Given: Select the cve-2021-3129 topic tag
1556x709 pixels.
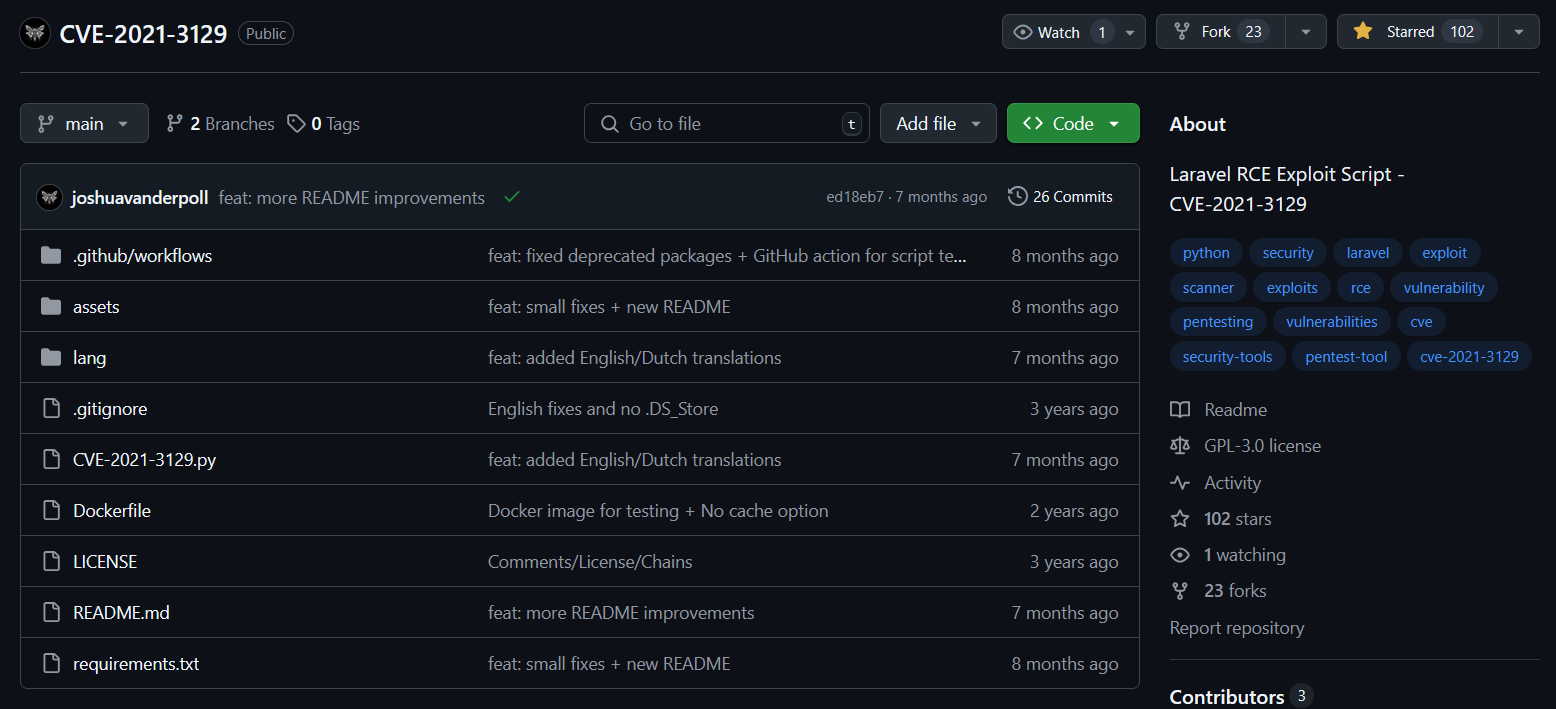Looking at the screenshot, I should click(x=1469, y=357).
